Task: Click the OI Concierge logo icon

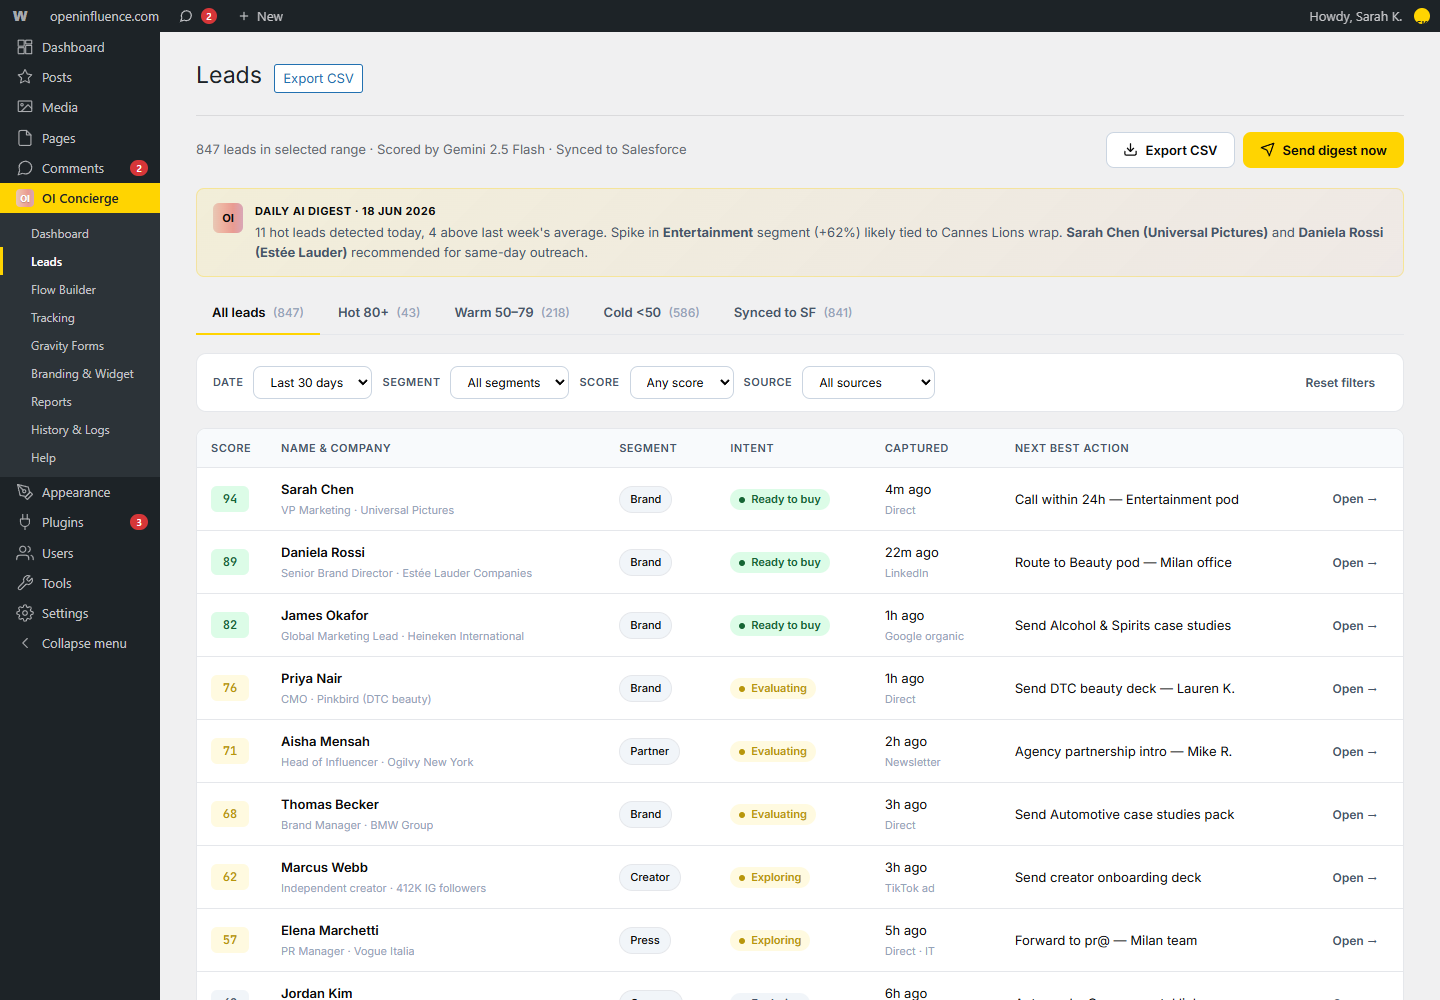Action: tap(25, 198)
